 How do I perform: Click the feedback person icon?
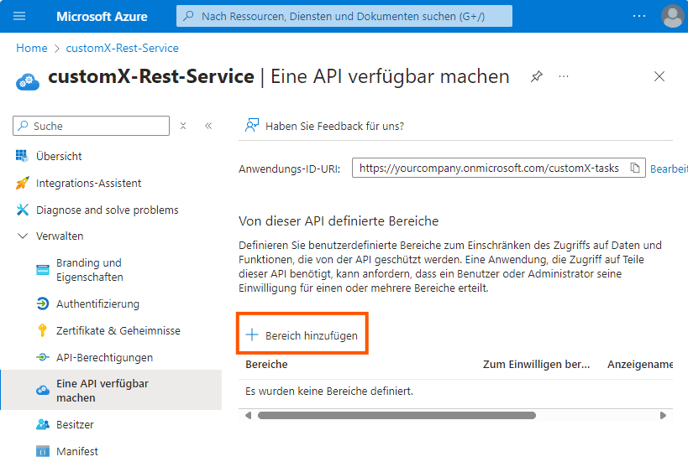click(252, 125)
